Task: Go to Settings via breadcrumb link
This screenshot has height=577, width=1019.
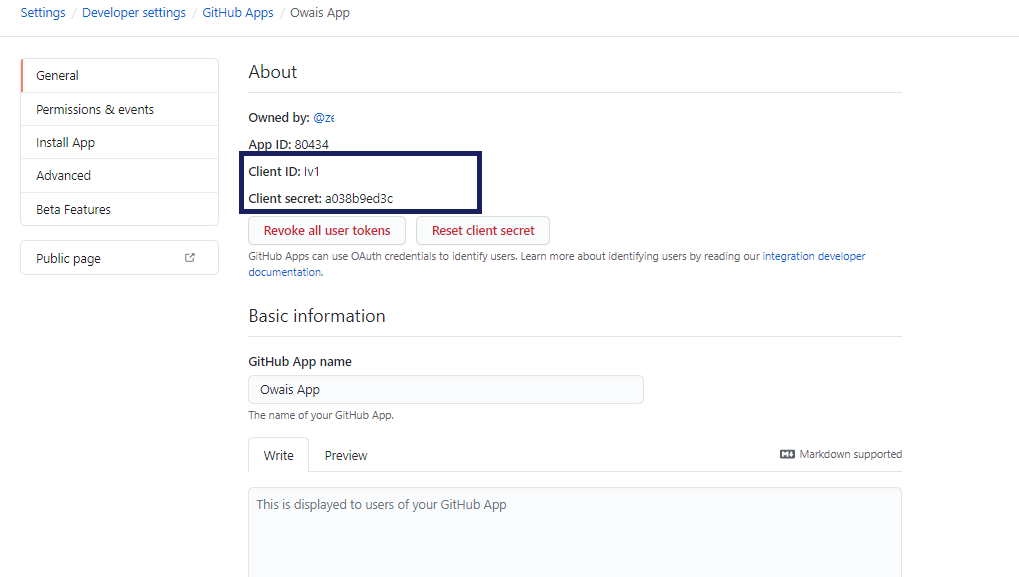Action: [x=42, y=12]
